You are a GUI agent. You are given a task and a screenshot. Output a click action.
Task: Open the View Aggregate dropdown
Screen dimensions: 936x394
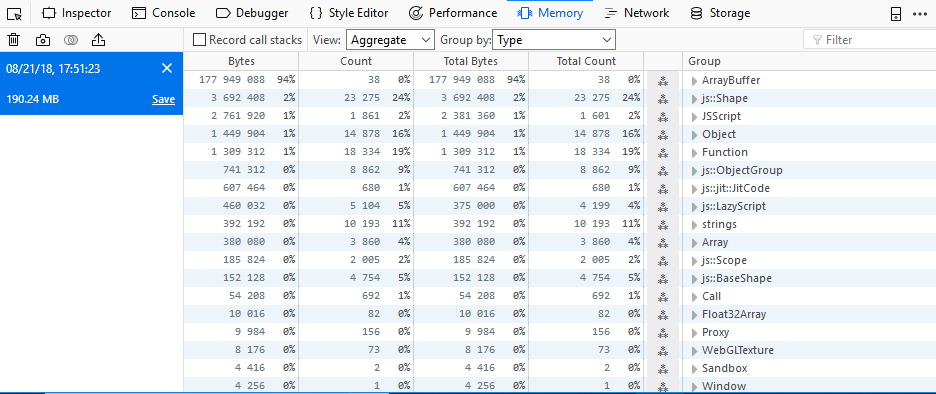click(x=390, y=40)
